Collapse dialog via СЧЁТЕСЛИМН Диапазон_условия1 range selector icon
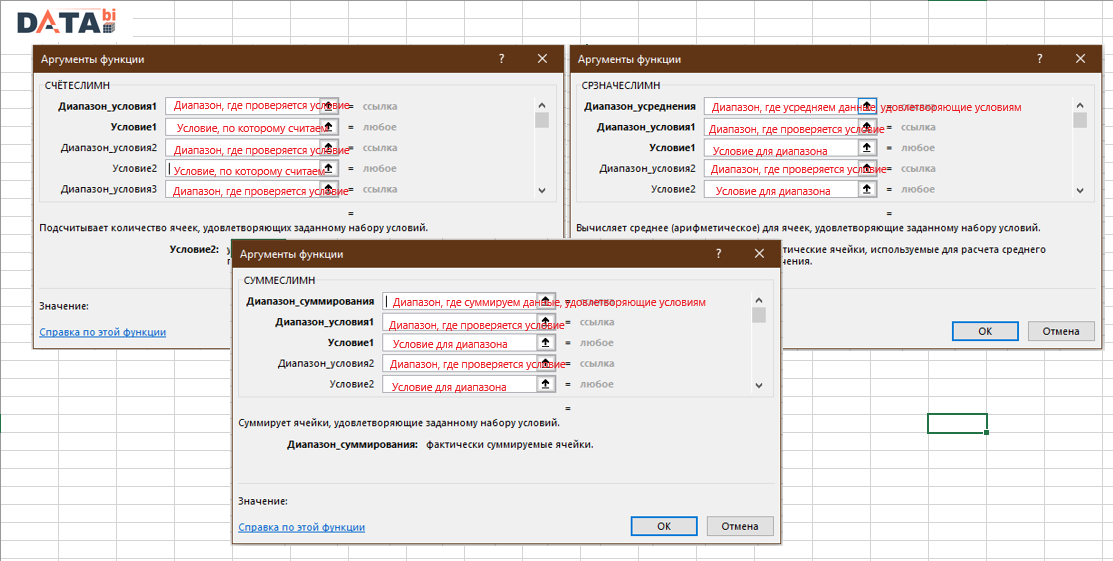 tap(329, 107)
